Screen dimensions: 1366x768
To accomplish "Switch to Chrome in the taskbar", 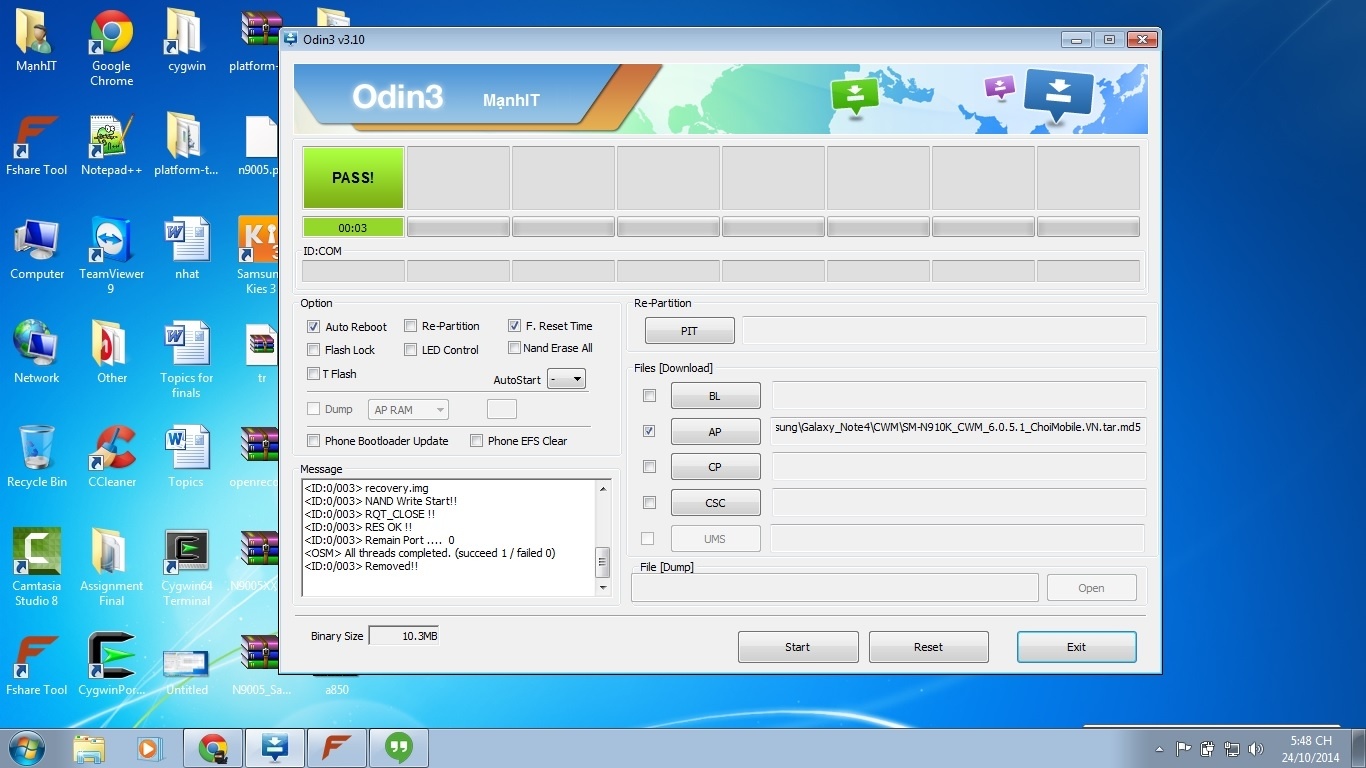I will pyautogui.click(x=212, y=748).
